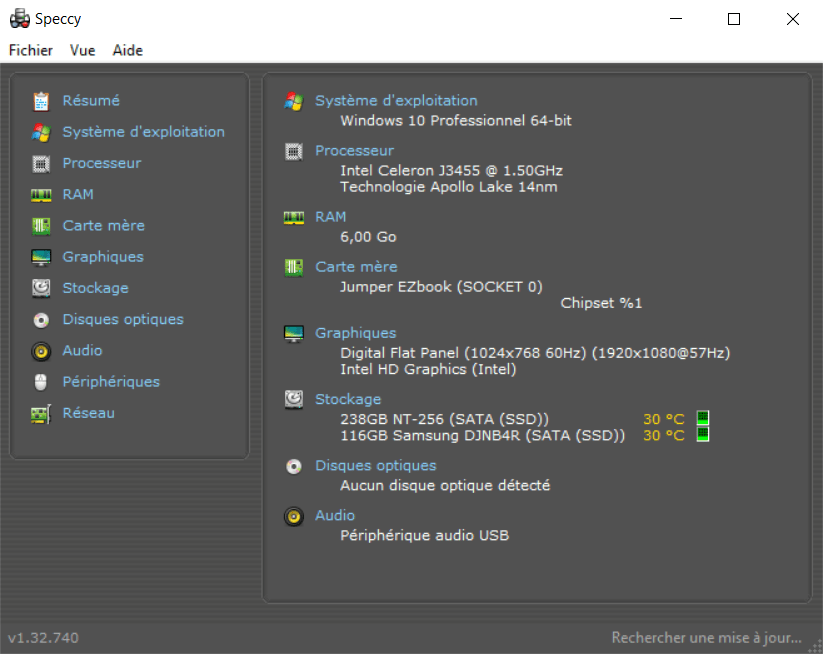Image resolution: width=823 pixels, height=654 pixels.
Task: Click the Speccy app icon in title bar
Action: pos(19,19)
